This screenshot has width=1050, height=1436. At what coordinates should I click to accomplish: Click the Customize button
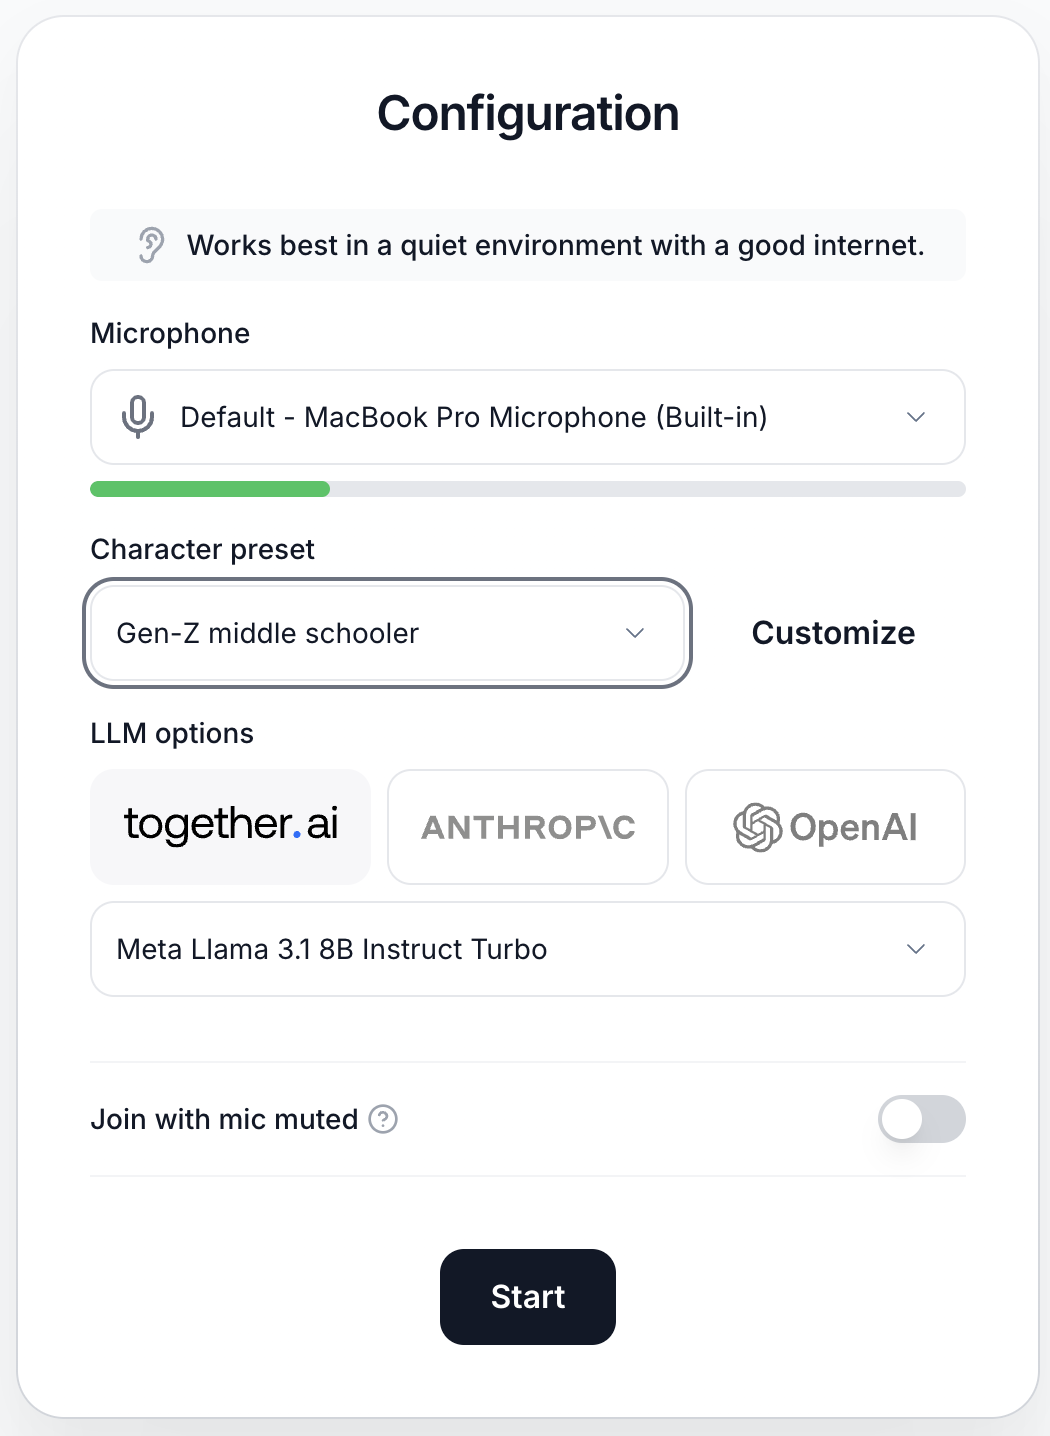pos(833,633)
